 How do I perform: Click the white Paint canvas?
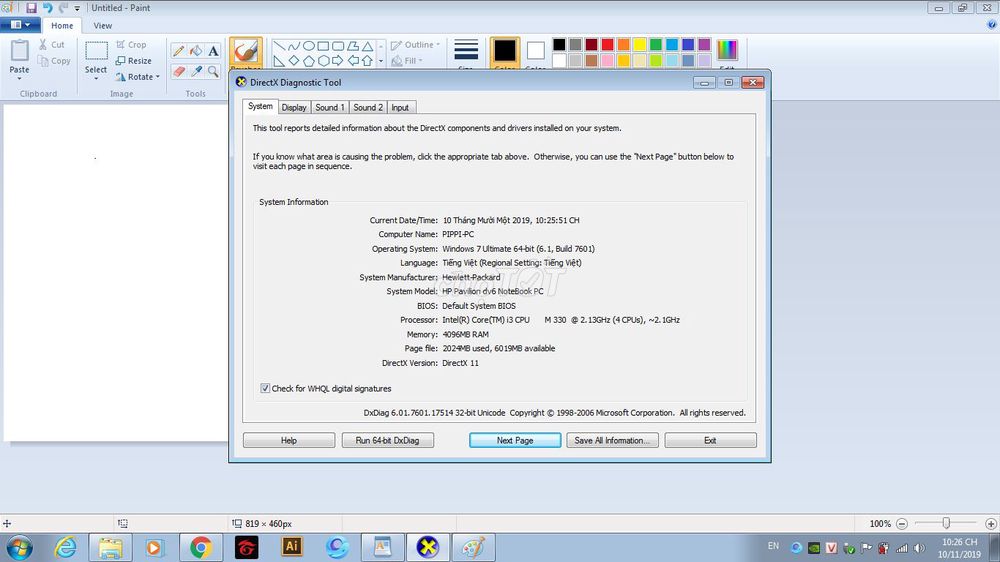pos(115,272)
